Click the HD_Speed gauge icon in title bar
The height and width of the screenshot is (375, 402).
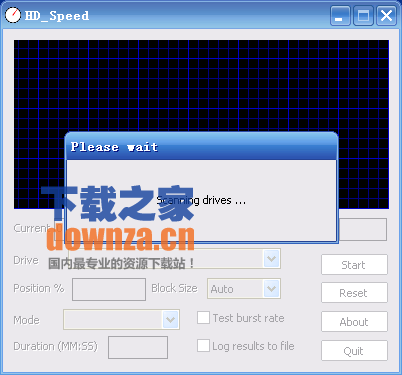pyautogui.click(x=13, y=15)
